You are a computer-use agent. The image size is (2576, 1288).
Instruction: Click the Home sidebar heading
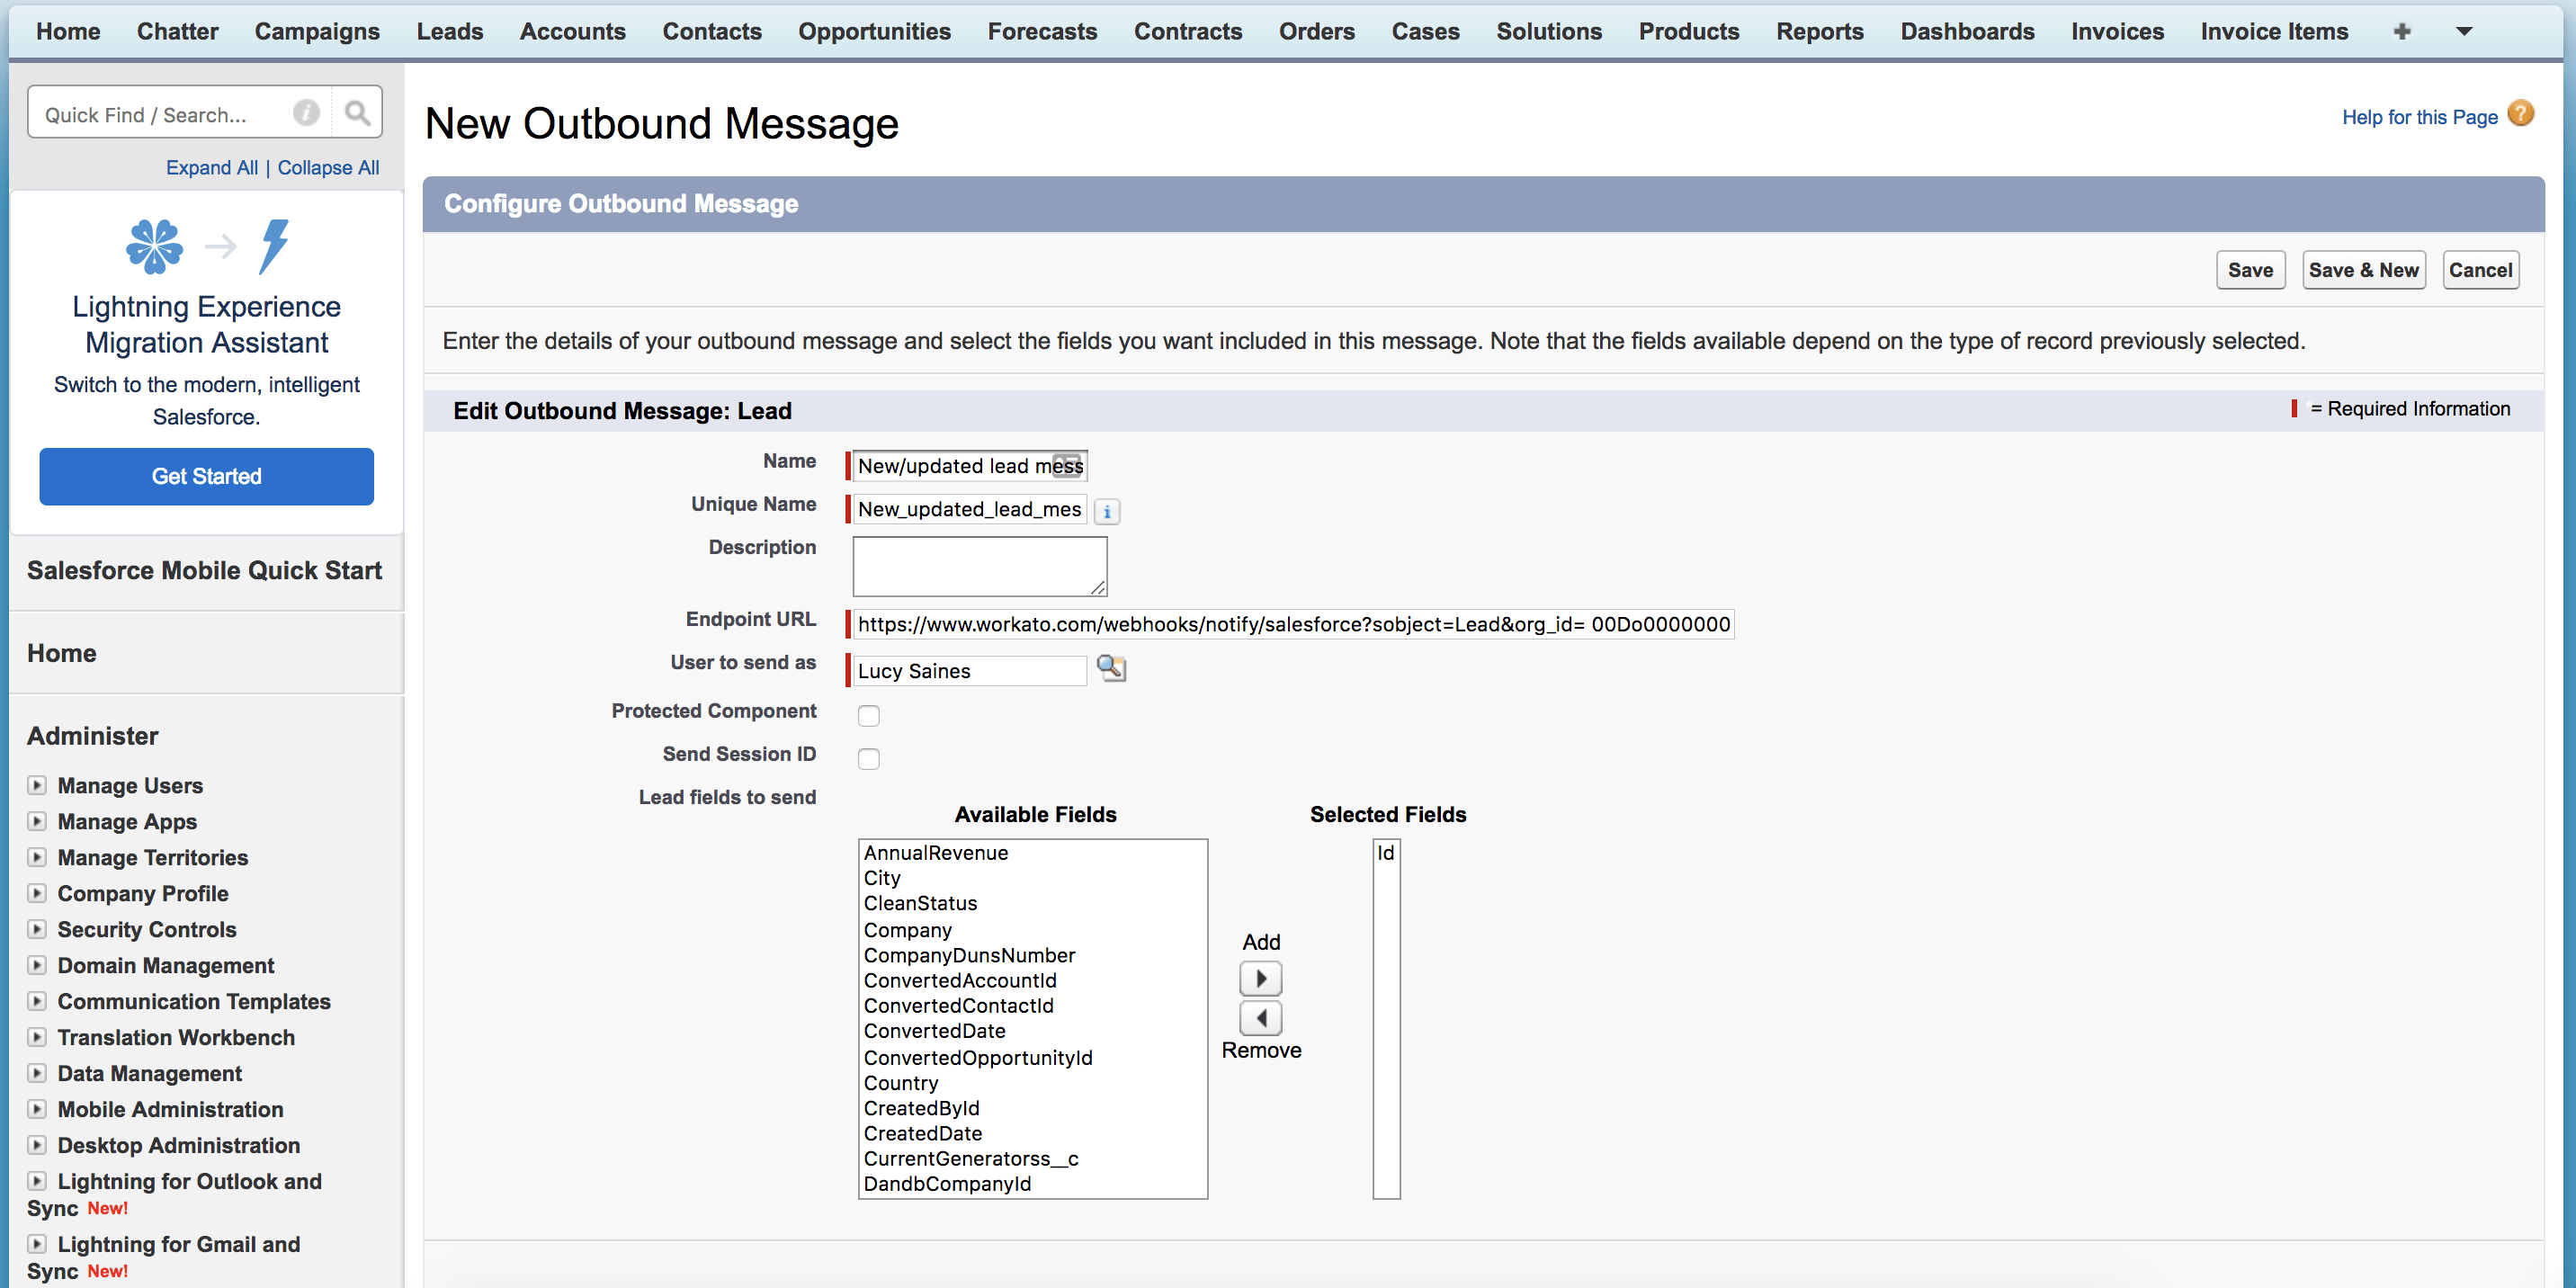pyautogui.click(x=62, y=653)
